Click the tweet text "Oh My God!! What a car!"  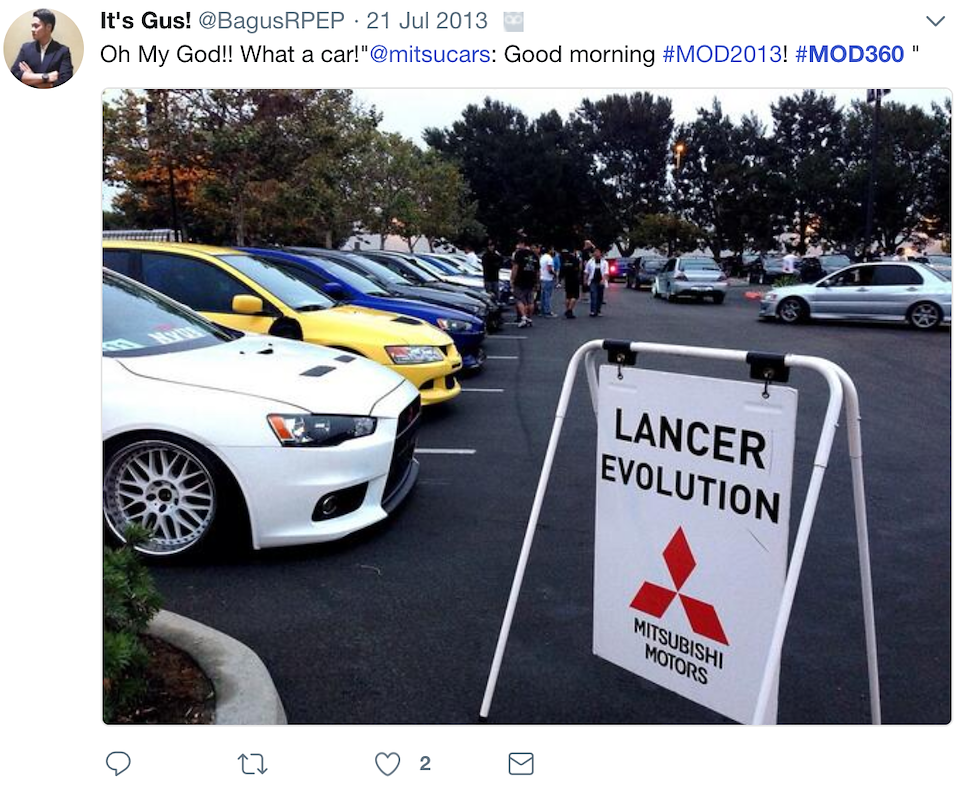[x=231, y=55]
